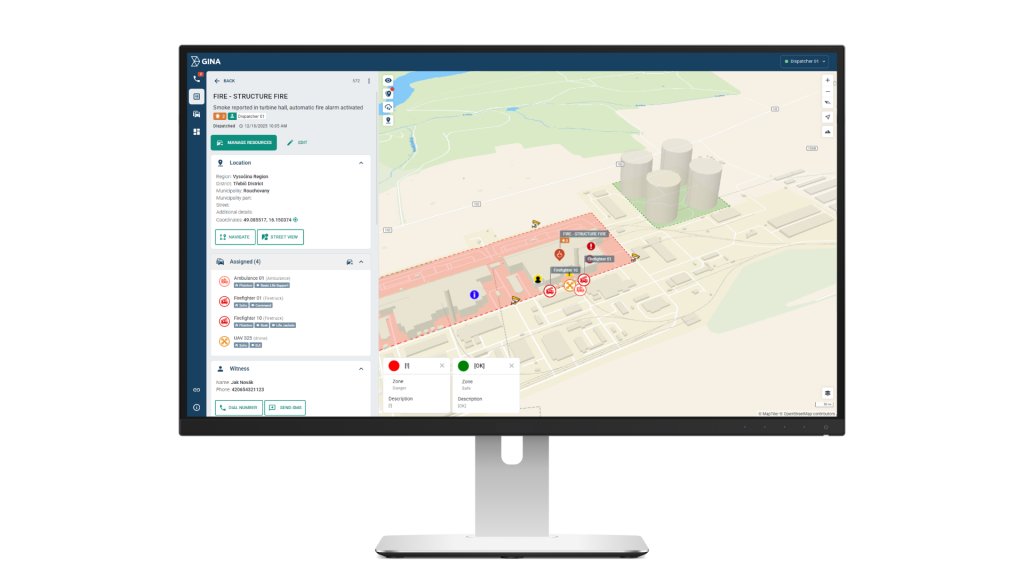Image resolution: width=1024 pixels, height=576 pixels.
Task: Open the map layers icon
Action: coord(827,393)
